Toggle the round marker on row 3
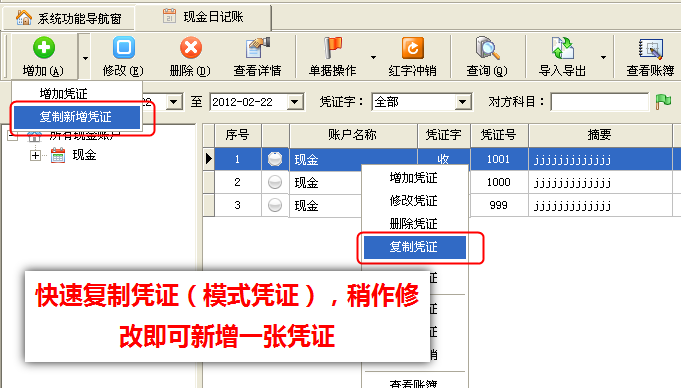 pyautogui.click(x=274, y=205)
